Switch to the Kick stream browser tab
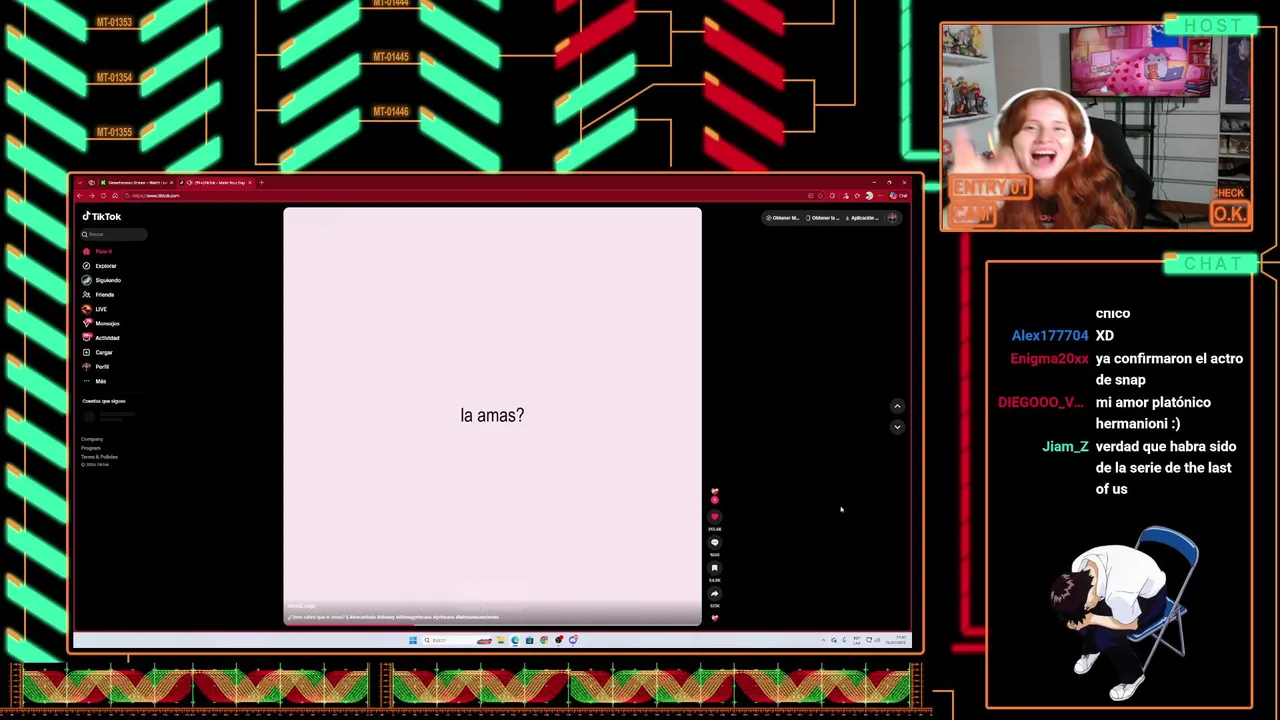The image size is (1280, 720). 135,183
